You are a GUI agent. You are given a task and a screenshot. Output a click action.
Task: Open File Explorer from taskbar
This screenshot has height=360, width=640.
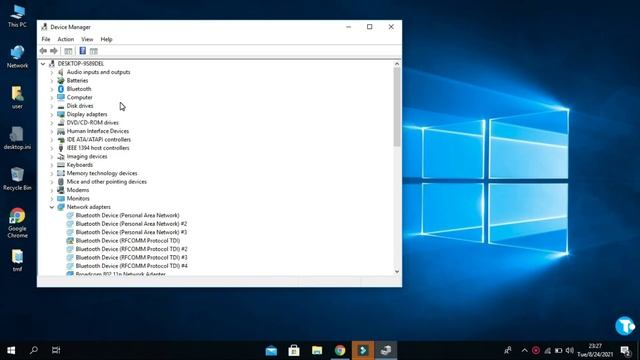(x=317, y=350)
